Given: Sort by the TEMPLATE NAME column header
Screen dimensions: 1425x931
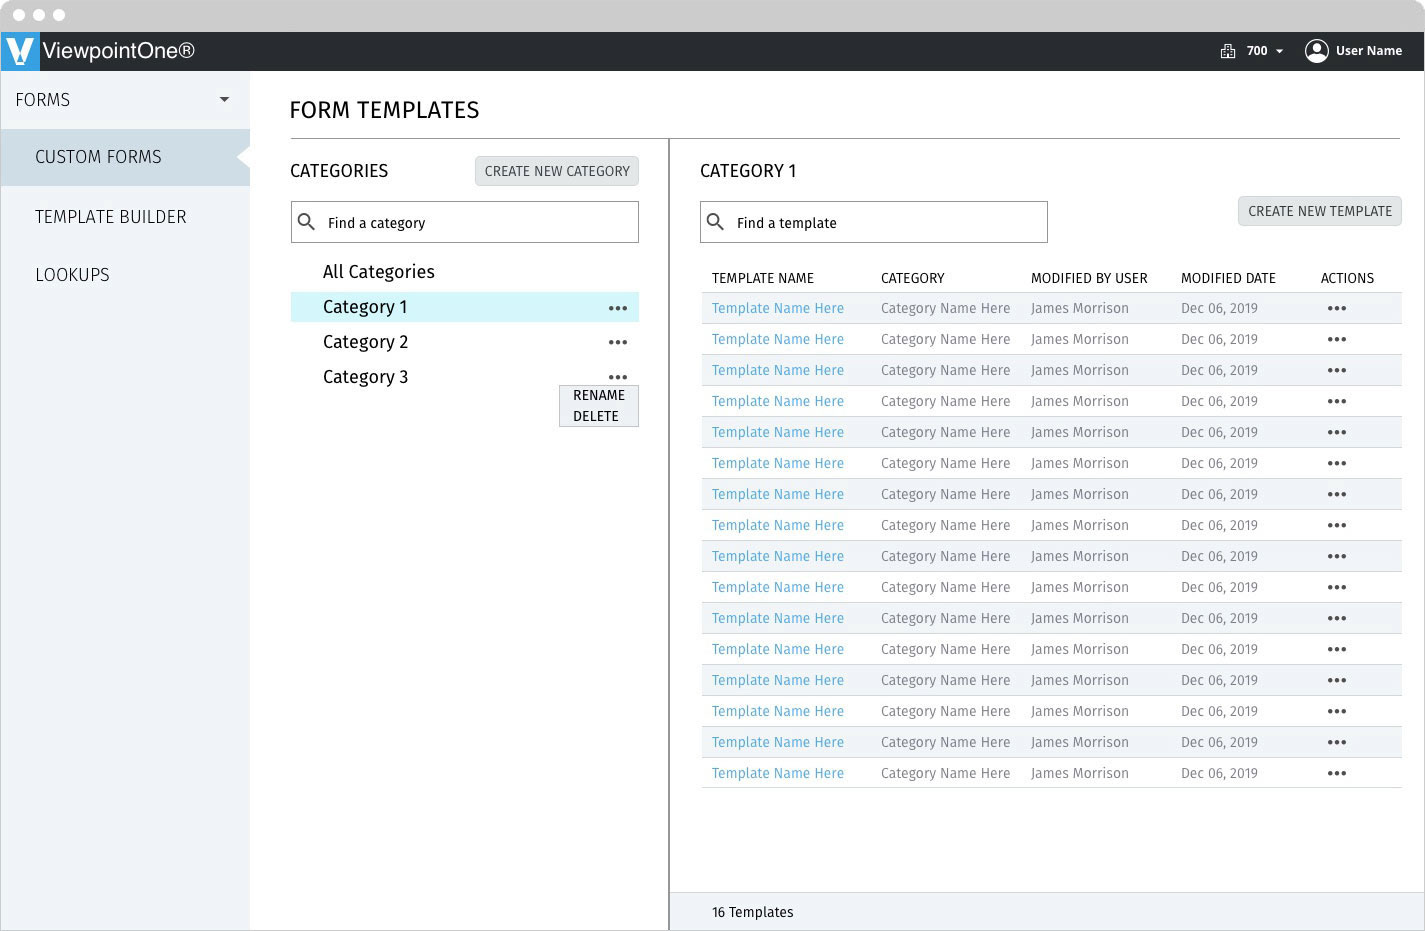Looking at the screenshot, I should tap(763, 278).
